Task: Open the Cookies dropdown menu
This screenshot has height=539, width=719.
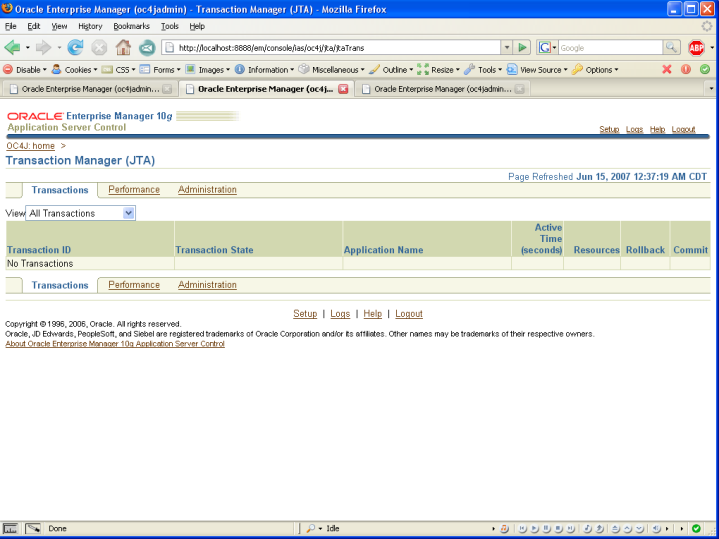Action: click(x=75, y=70)
